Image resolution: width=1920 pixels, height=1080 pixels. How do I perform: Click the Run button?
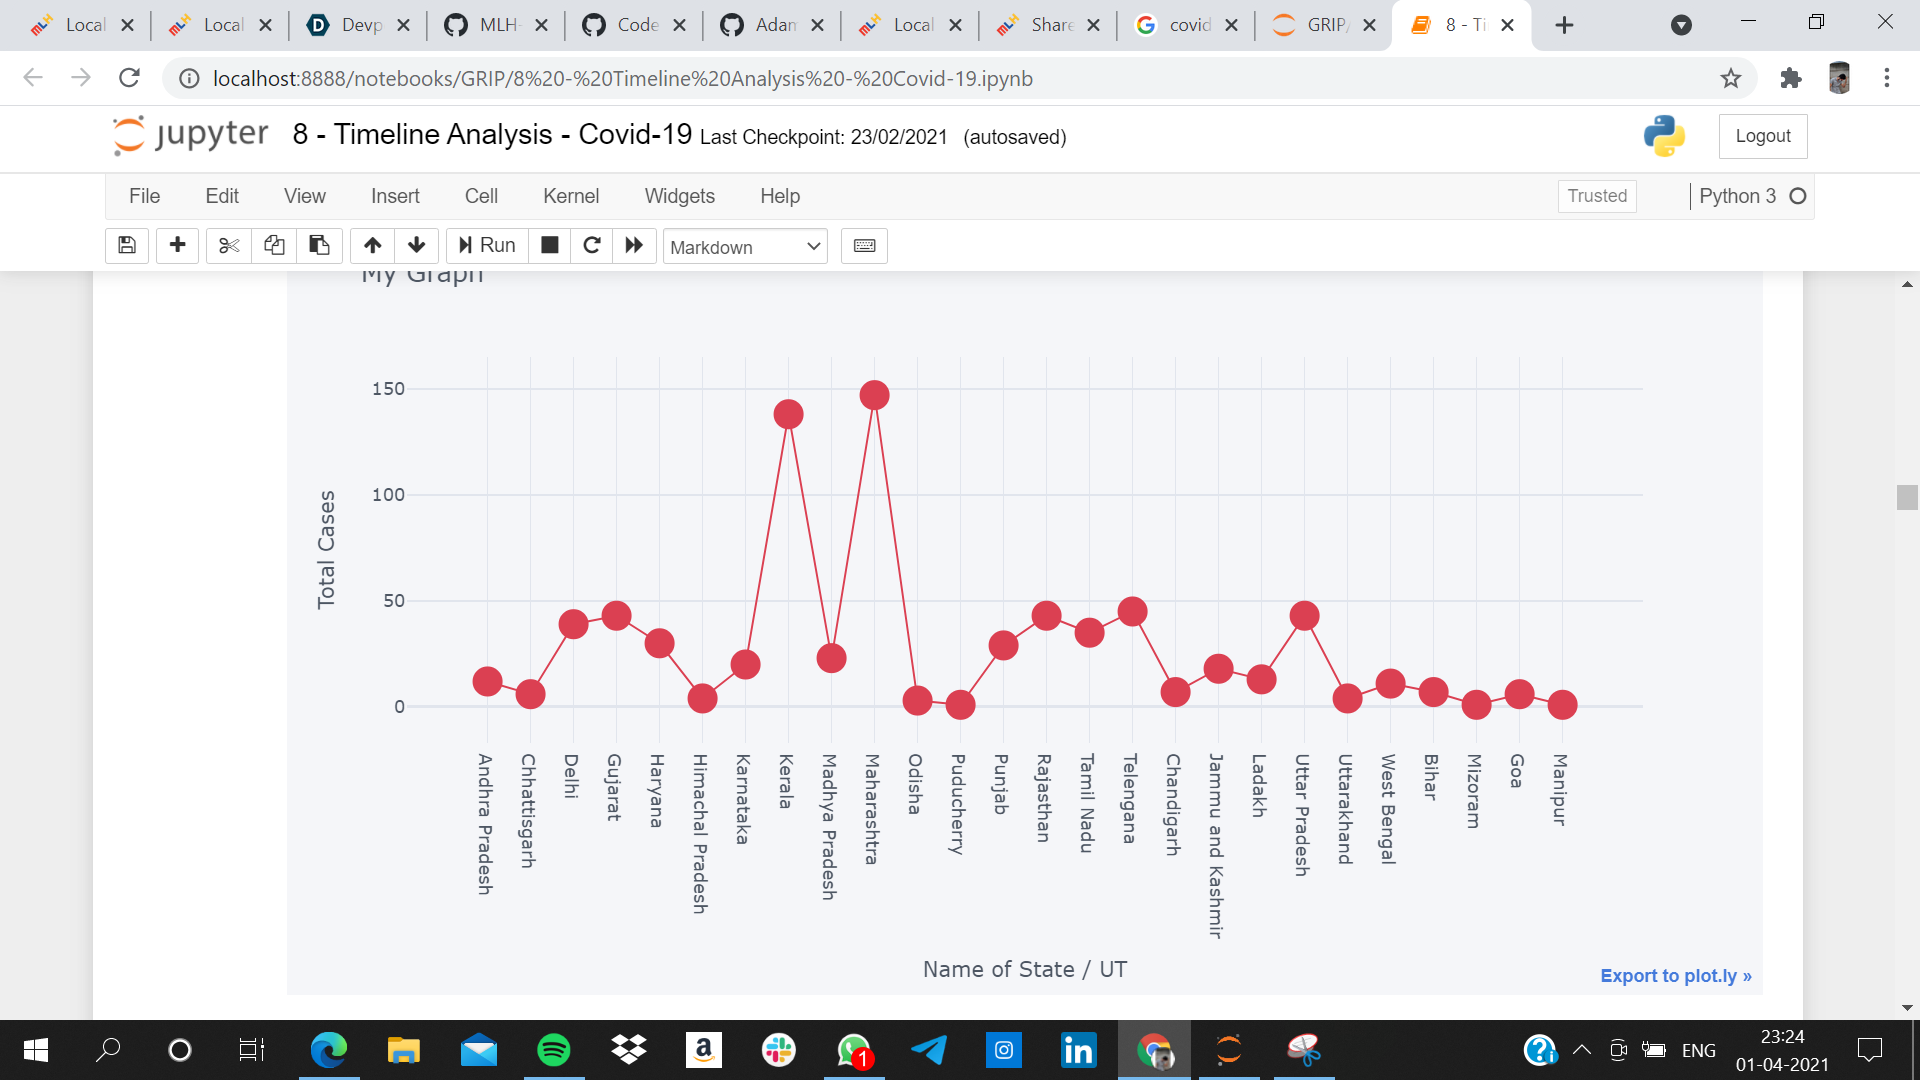coord(488,246)
